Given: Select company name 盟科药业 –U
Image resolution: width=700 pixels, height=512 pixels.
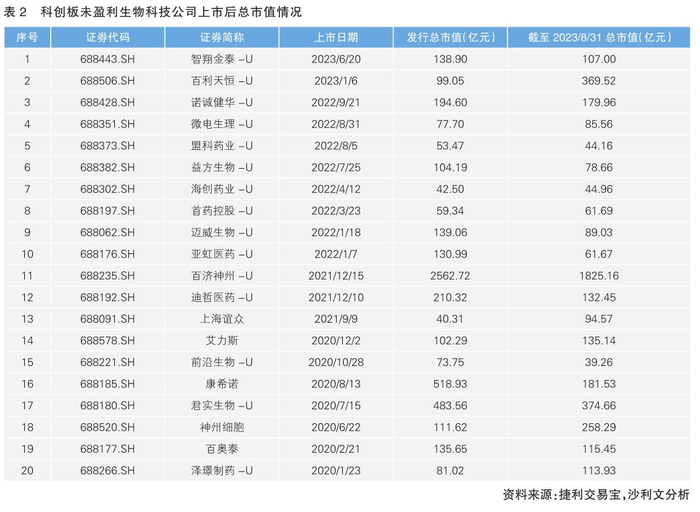Looking at the screenshot, I should [222, 146].
